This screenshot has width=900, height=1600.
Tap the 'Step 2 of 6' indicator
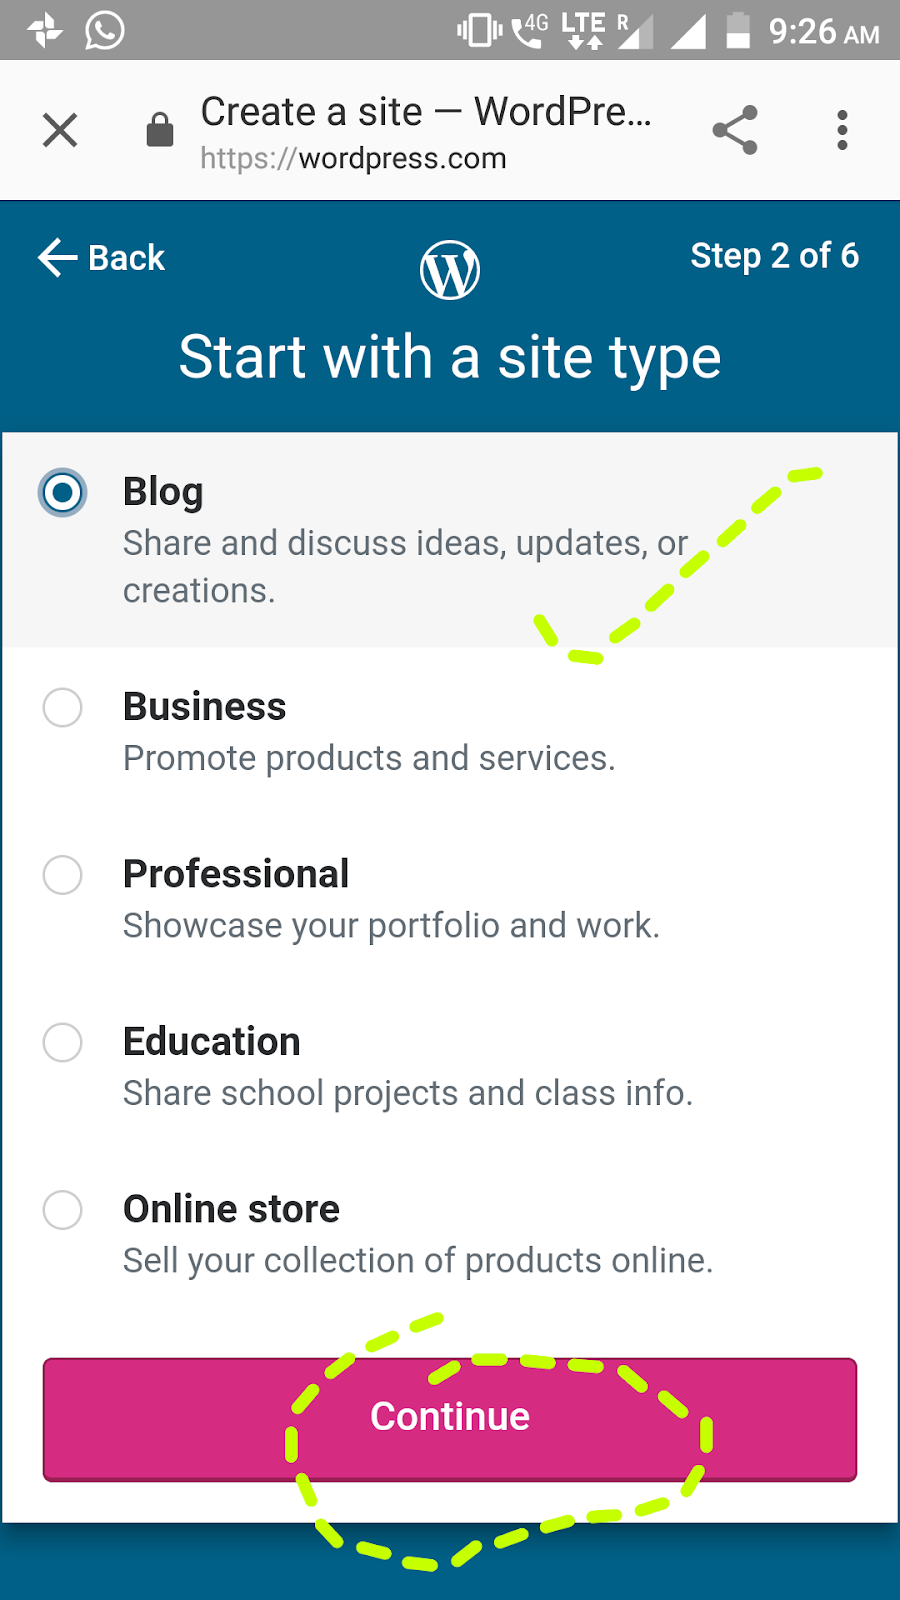coord(774,256)
